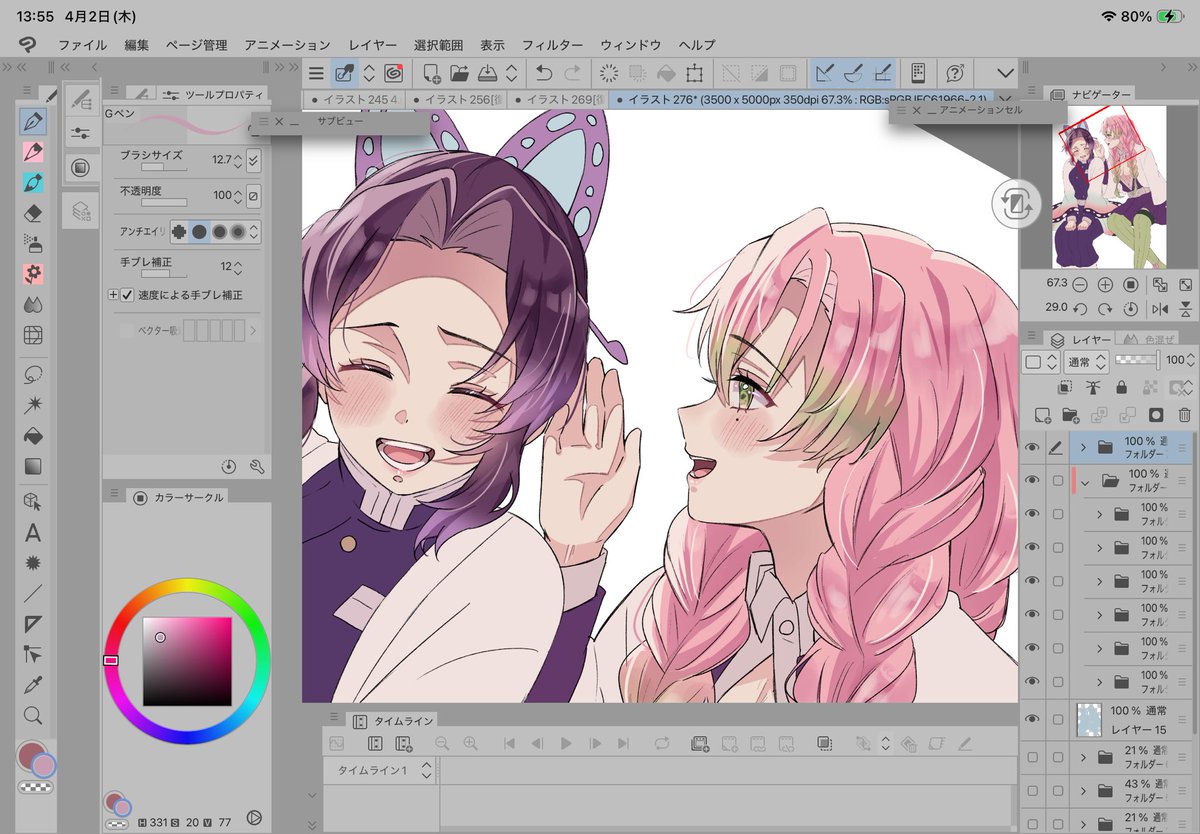Image resolution: width=1200 pixels, height=834 pixels.
Task: Toggle reference layer lighthouse icon
Action: click(1093, 387)
